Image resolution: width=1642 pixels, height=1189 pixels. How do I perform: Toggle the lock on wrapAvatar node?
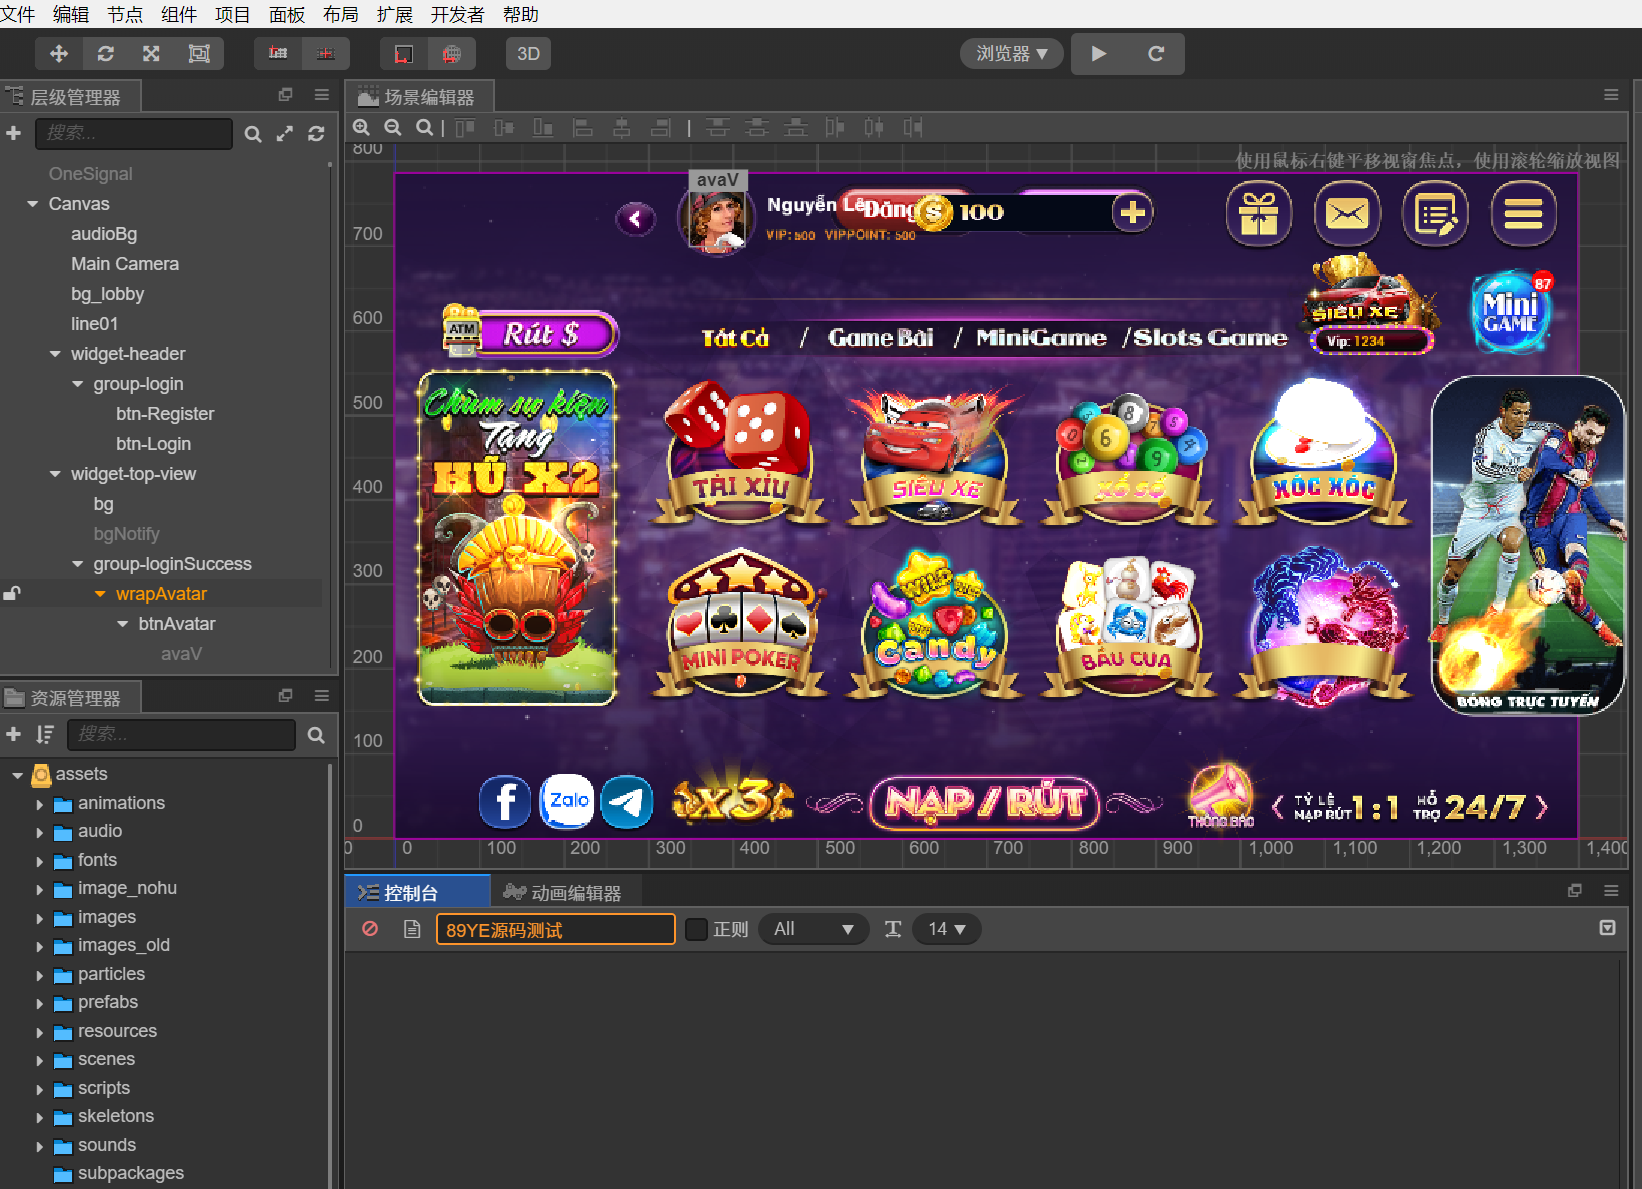(x=12, y=594)
